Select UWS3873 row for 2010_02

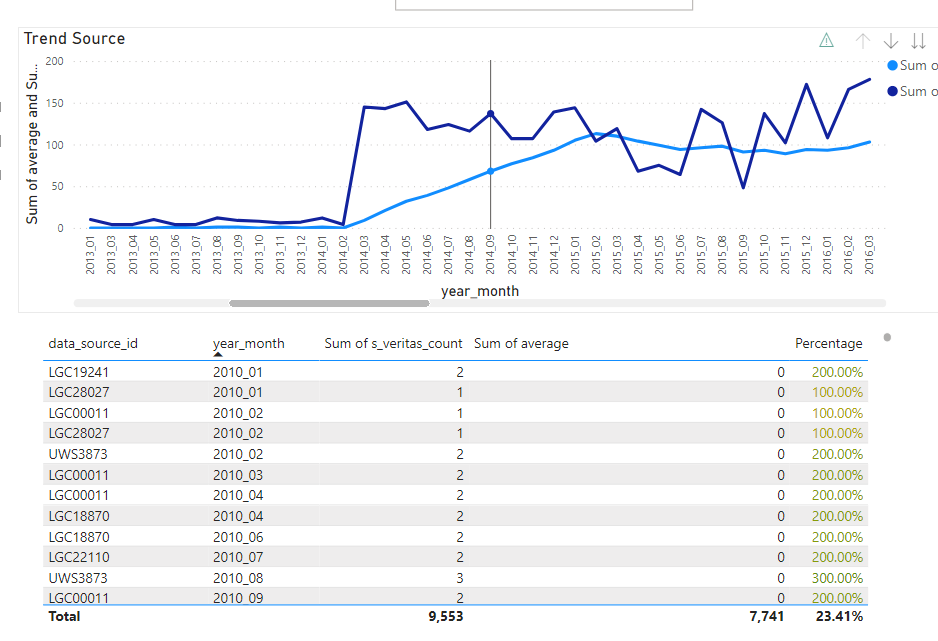pos(455,454)
